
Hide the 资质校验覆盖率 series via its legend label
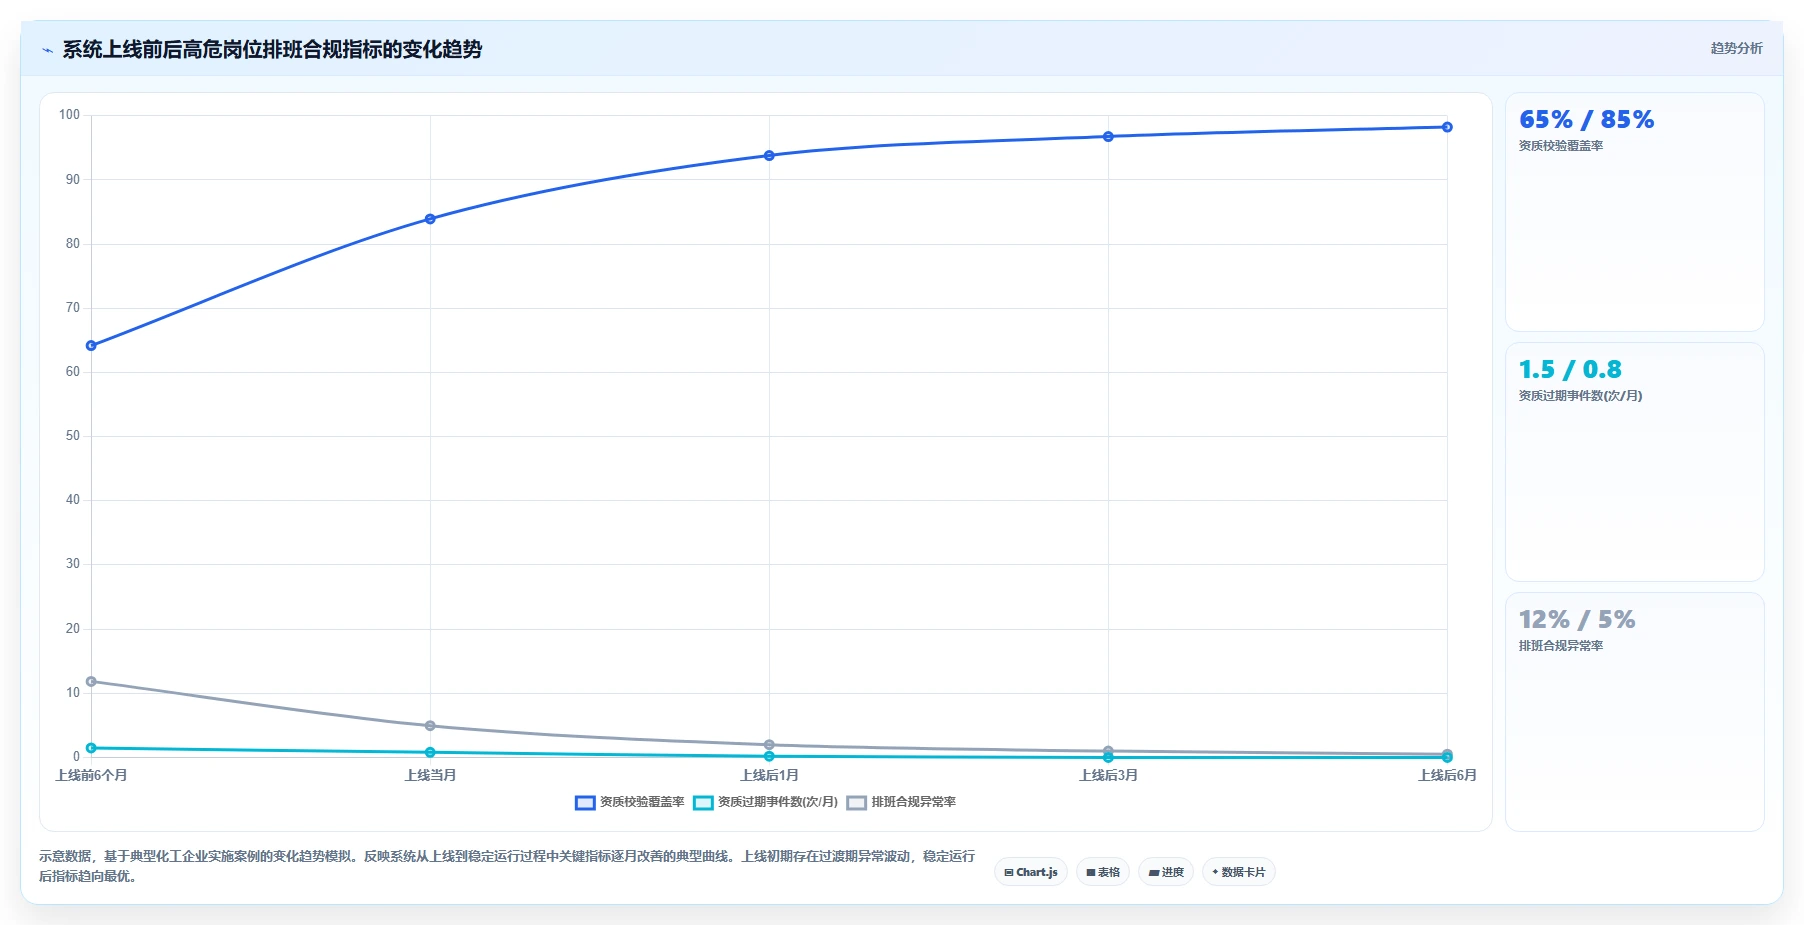click(x=642, y=802)
